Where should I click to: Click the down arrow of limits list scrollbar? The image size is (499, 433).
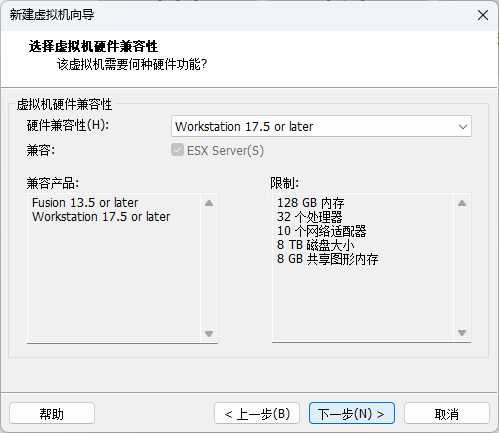point(462,333)
